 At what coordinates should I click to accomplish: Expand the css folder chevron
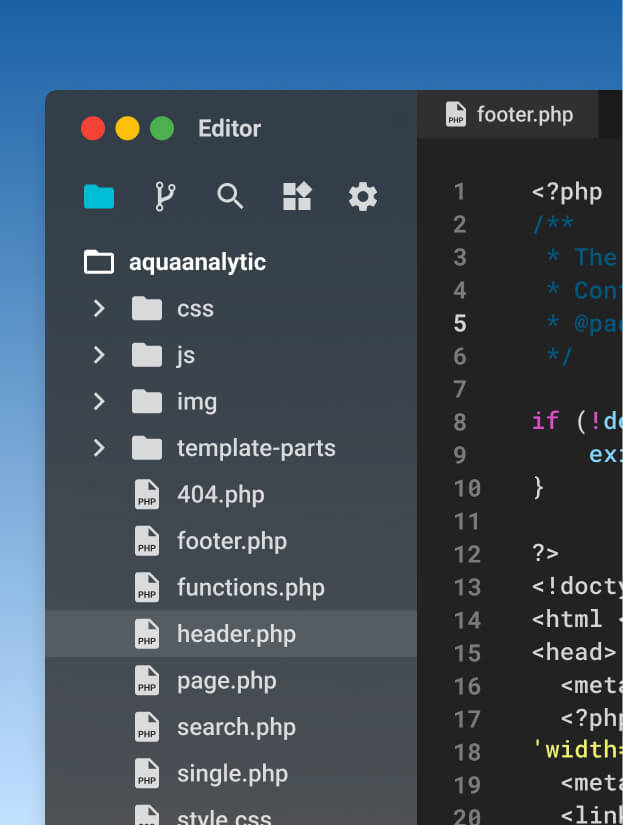99,308
